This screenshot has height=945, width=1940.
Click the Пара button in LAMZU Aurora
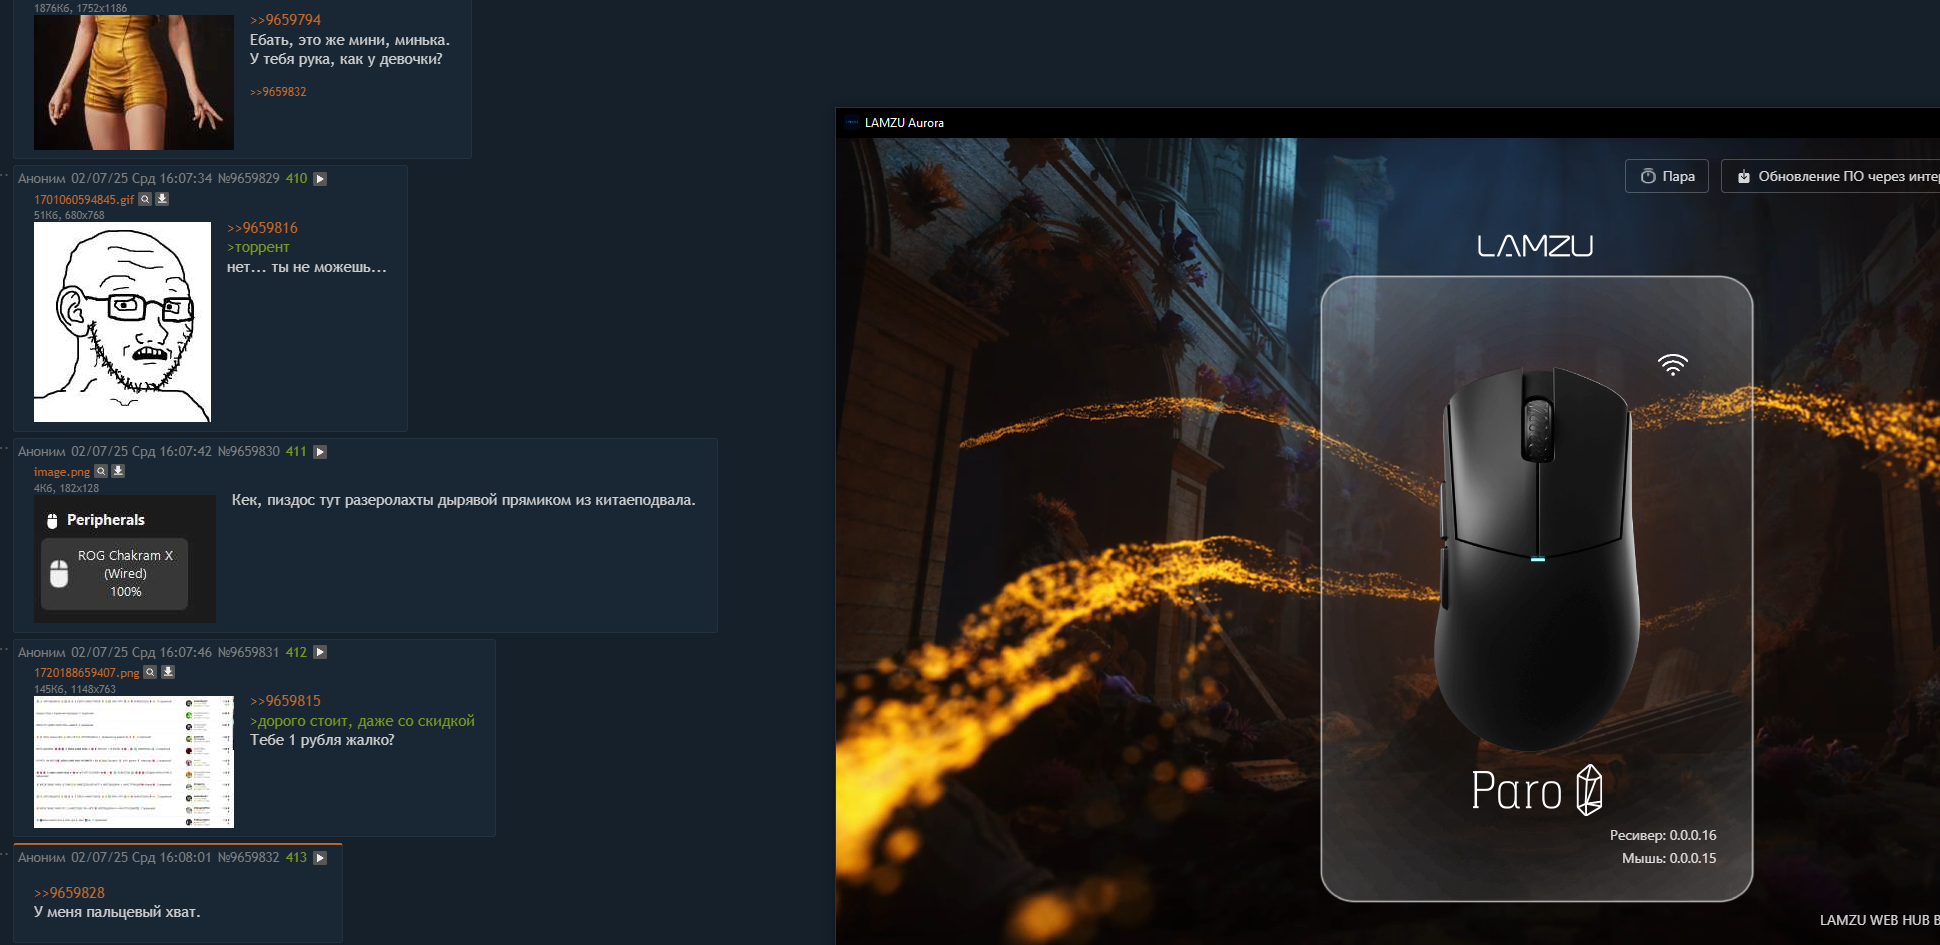click(1667, 176)
